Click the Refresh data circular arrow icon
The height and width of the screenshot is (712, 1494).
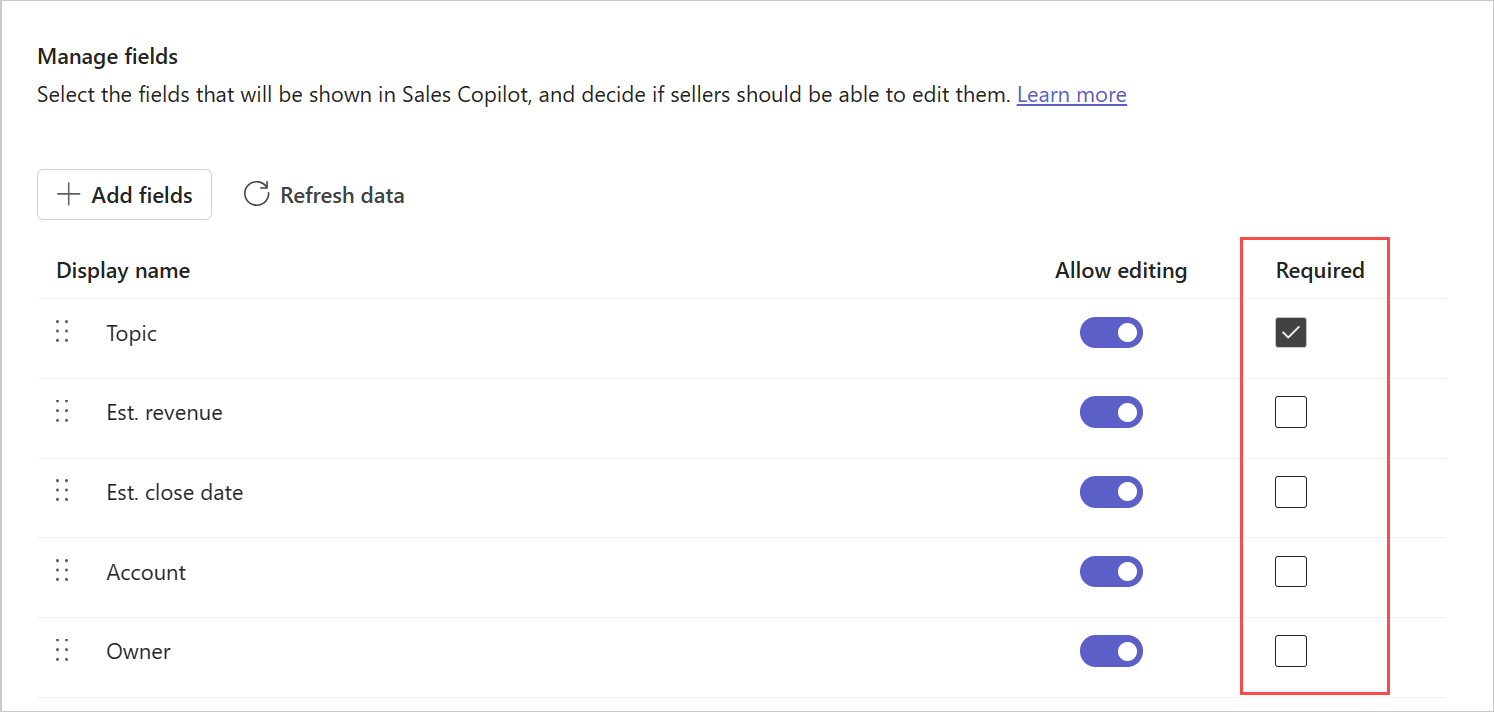pyautogui.click(x=256, y=194)
